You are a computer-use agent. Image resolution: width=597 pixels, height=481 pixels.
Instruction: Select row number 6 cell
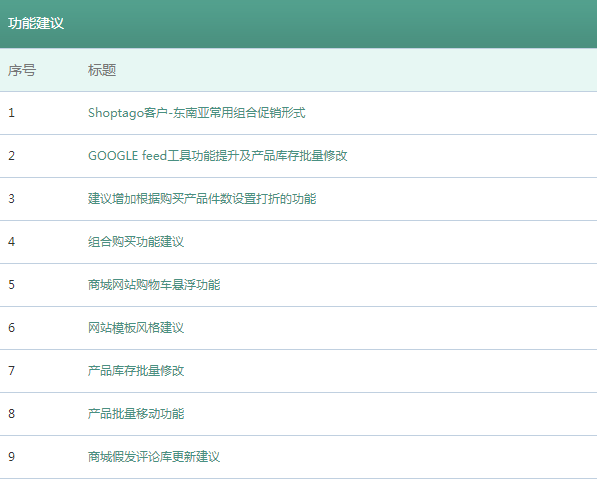(11, 328)
